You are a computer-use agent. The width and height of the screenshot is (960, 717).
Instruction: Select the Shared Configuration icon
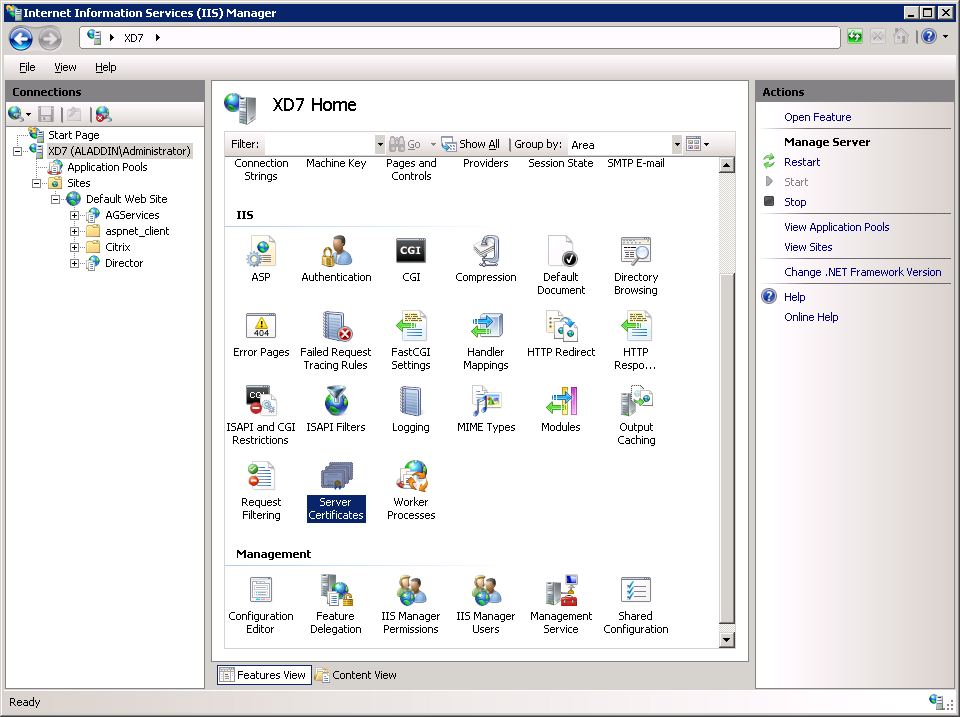tap(636, 604)
